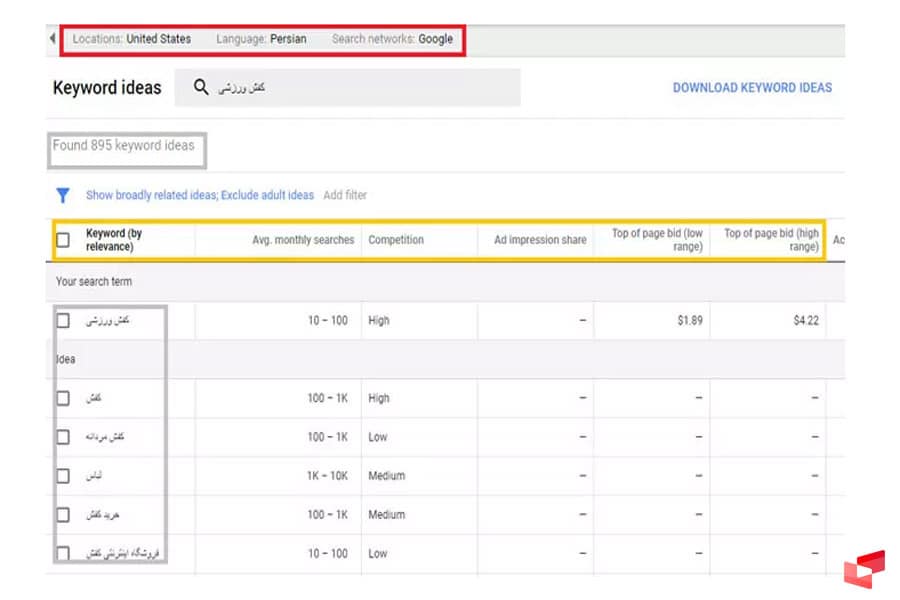
Task: Mark the checkbox beside خرید کفش
Action: tap(63, 515)
